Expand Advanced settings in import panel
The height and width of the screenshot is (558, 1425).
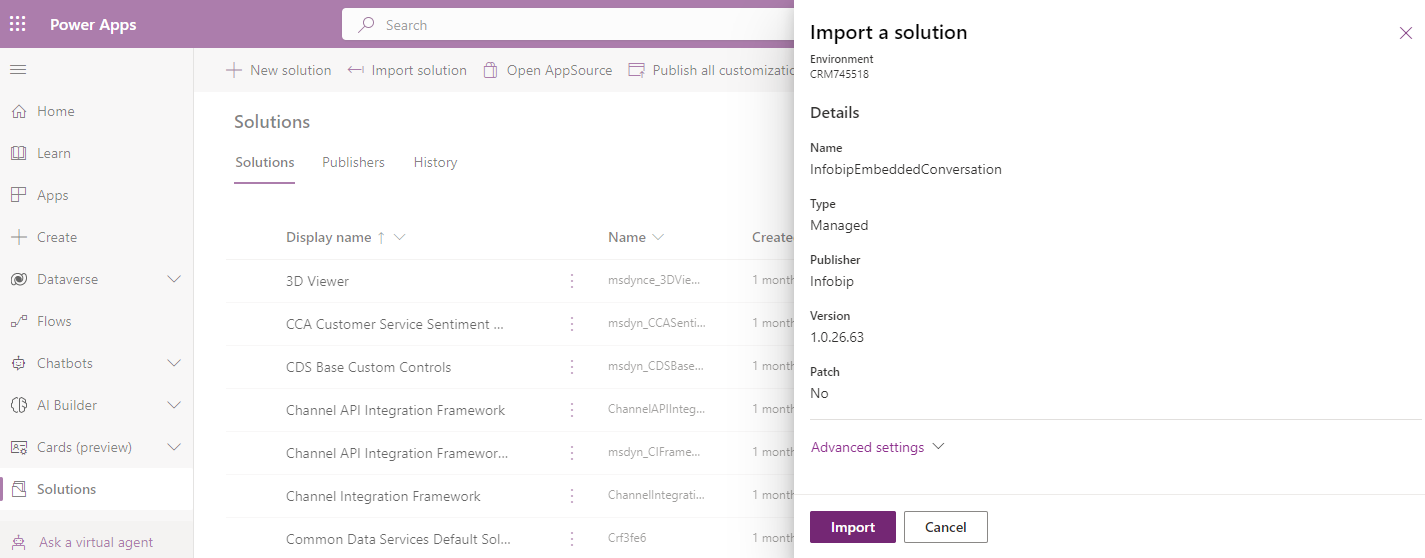coord(877,447)
